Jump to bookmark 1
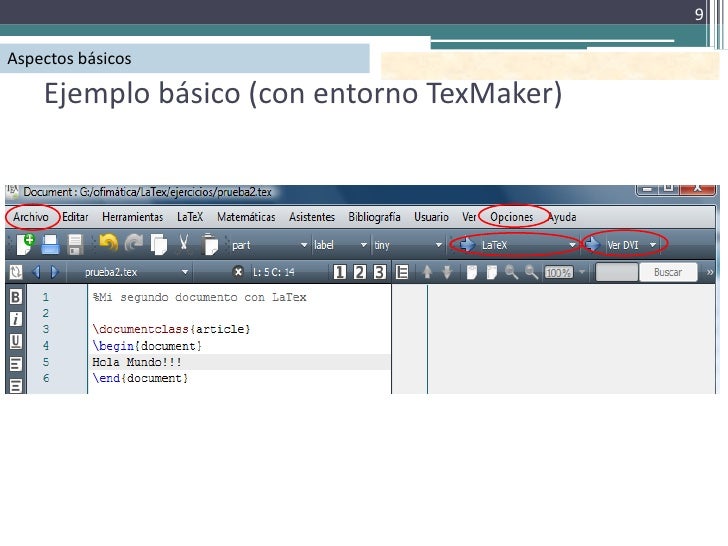728x546 pixels. click(339, 272)
